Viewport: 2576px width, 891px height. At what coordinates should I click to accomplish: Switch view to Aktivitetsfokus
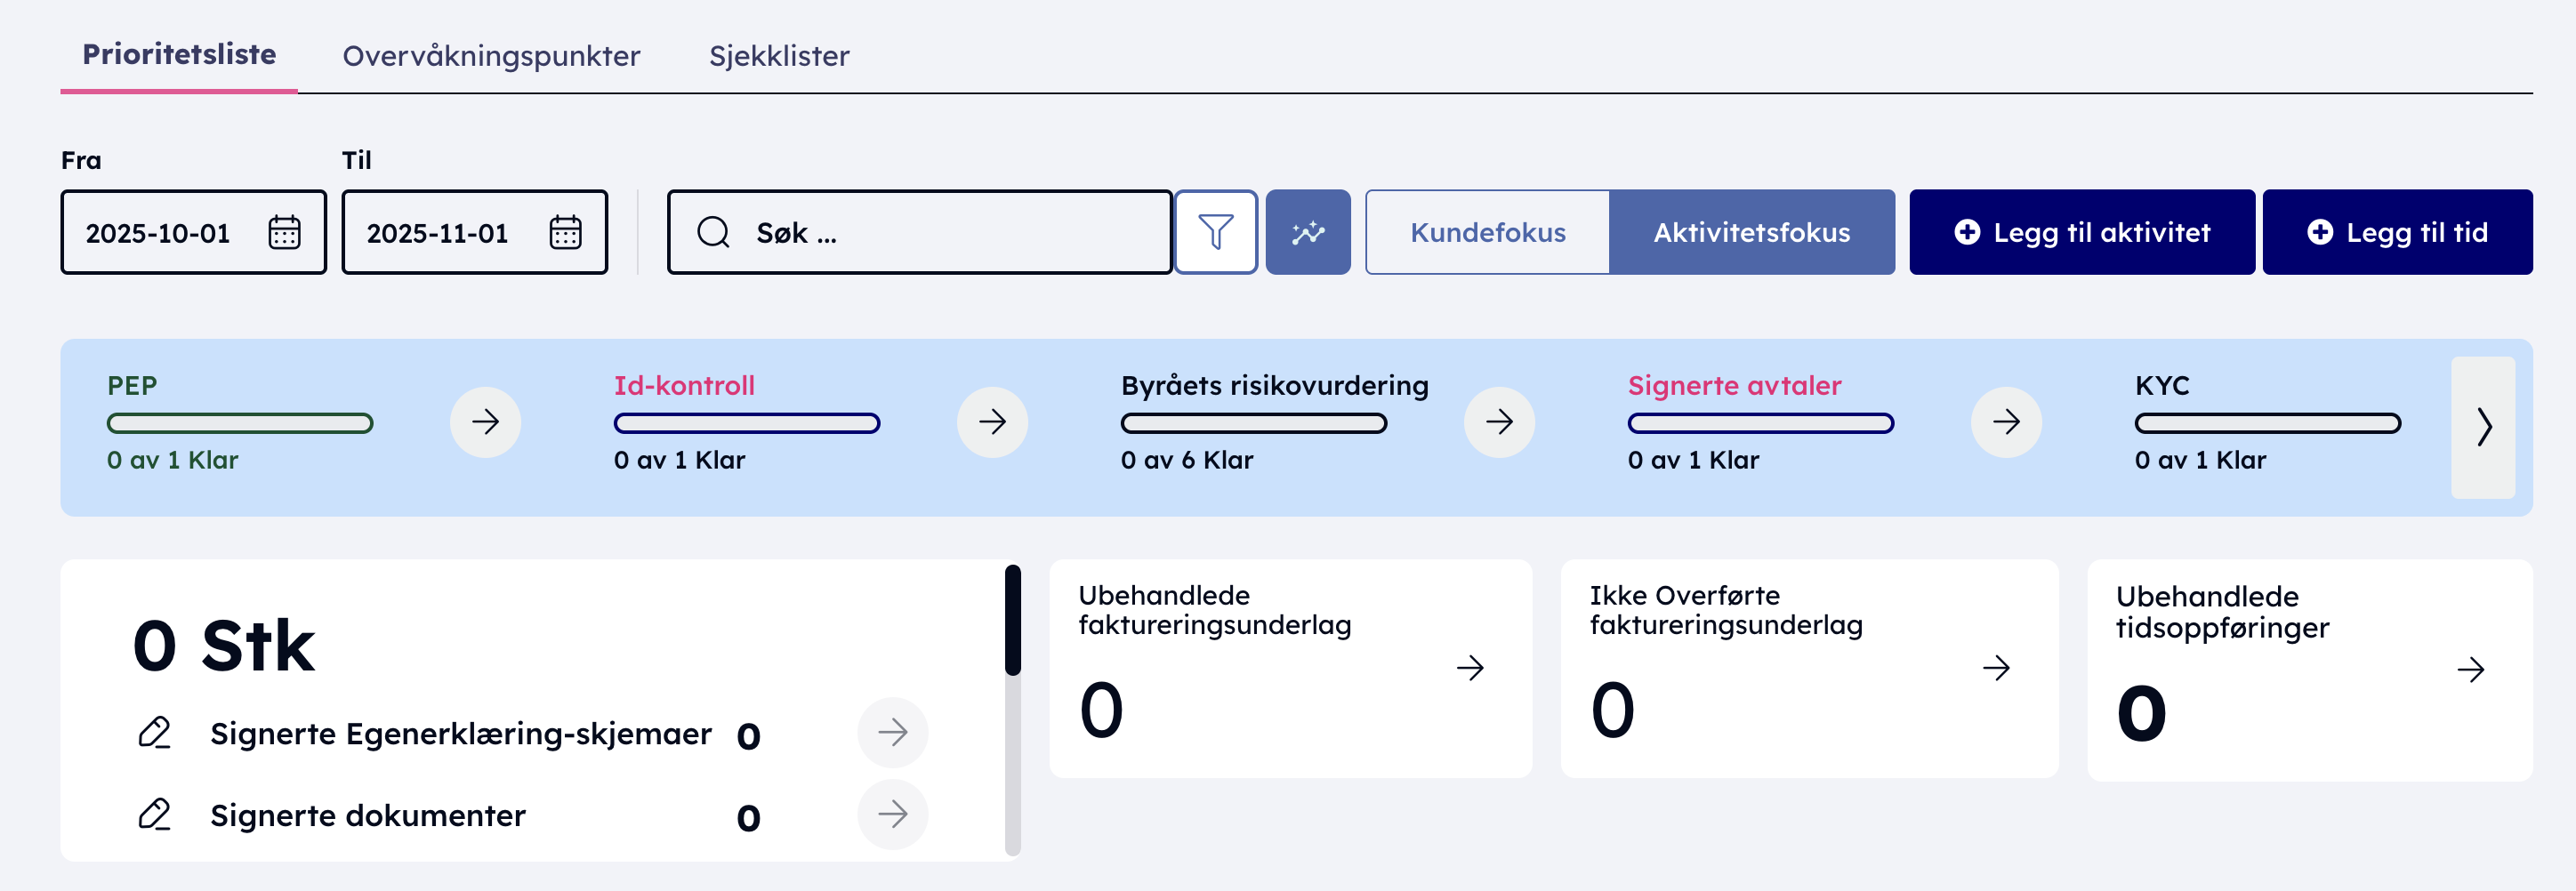tap(1751, 232)
